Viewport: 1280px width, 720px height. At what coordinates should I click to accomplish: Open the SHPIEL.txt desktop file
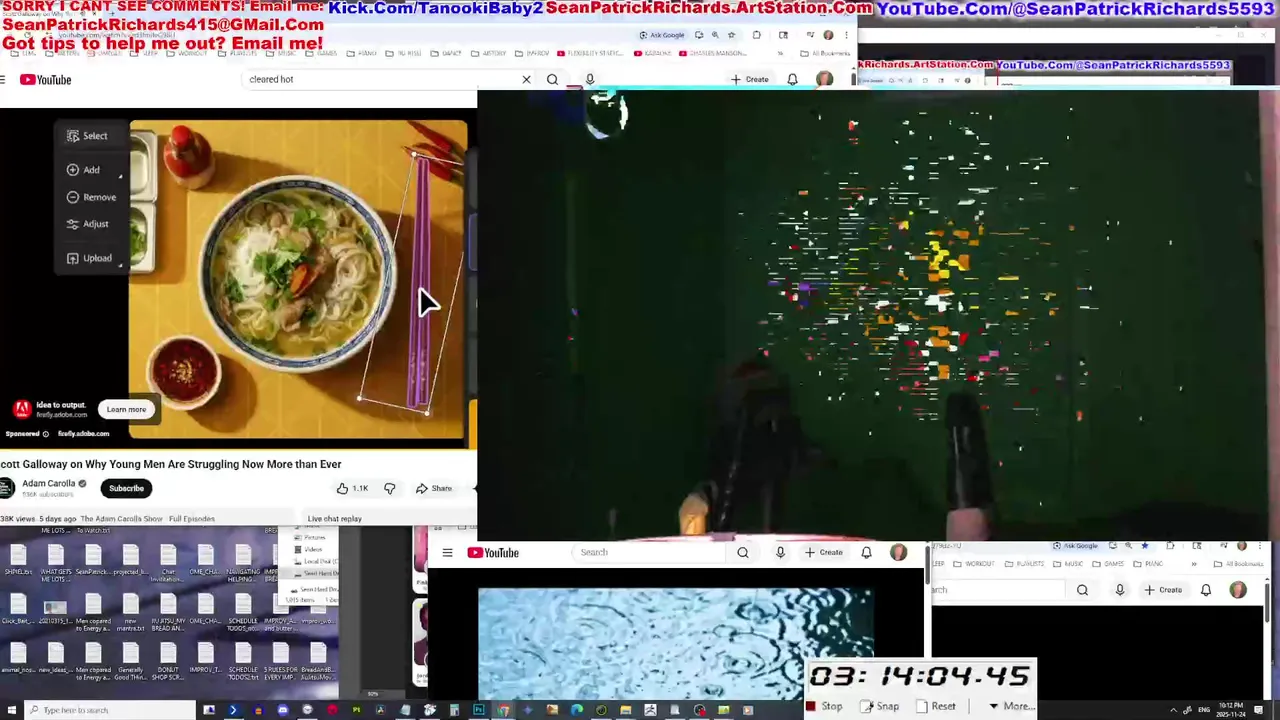point(17,560)
